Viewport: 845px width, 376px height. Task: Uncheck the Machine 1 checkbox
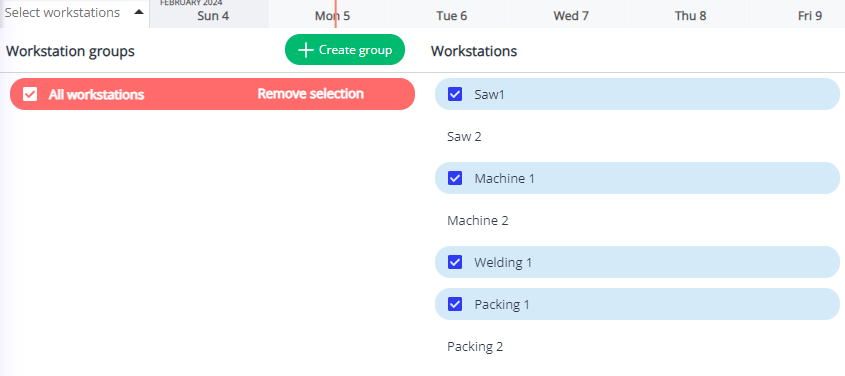point(455,178)
